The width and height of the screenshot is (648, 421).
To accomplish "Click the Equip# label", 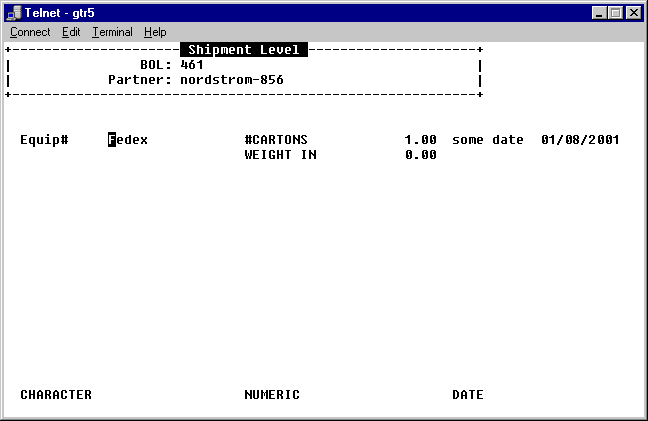I will (44, 140).
